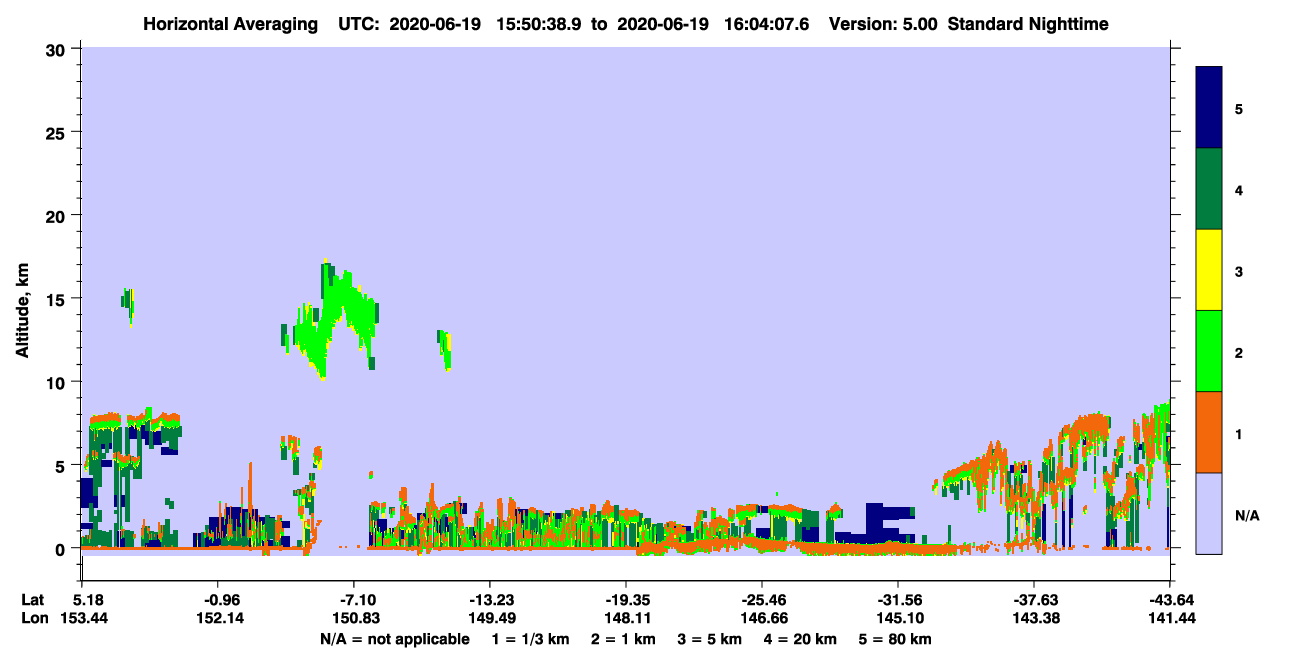Click the '5 = 80 km' legend text

point(897,639)
